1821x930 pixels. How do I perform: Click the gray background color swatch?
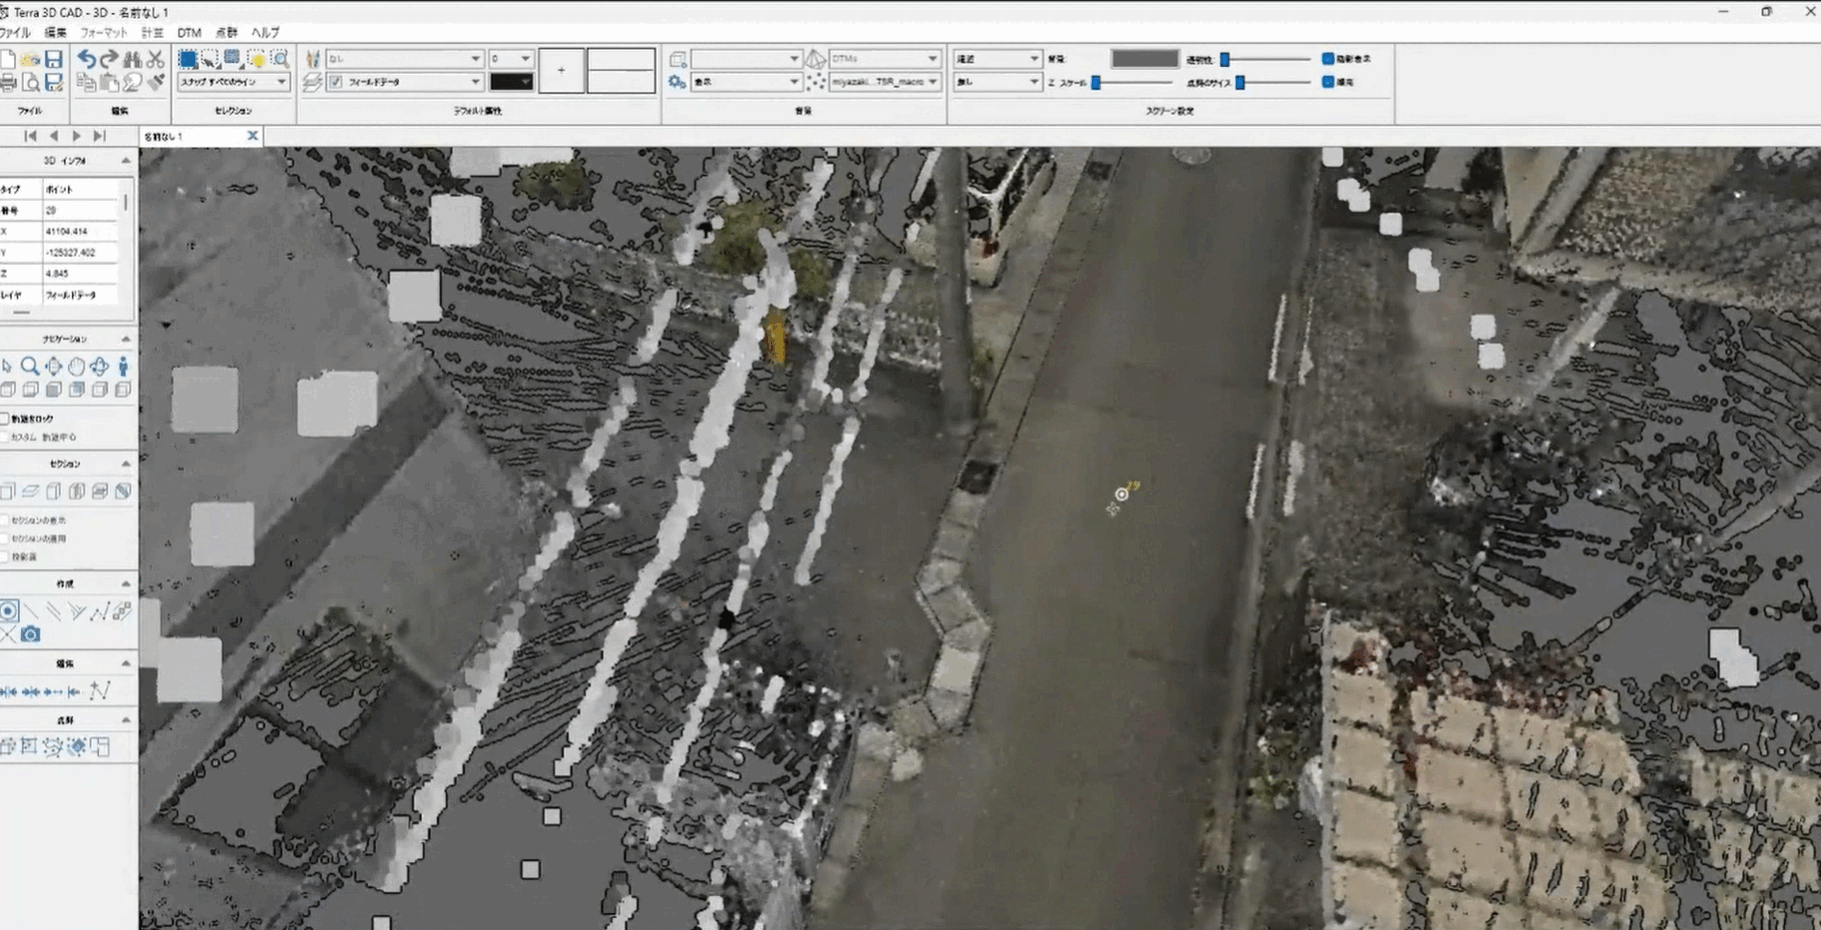pos(1144,59)
